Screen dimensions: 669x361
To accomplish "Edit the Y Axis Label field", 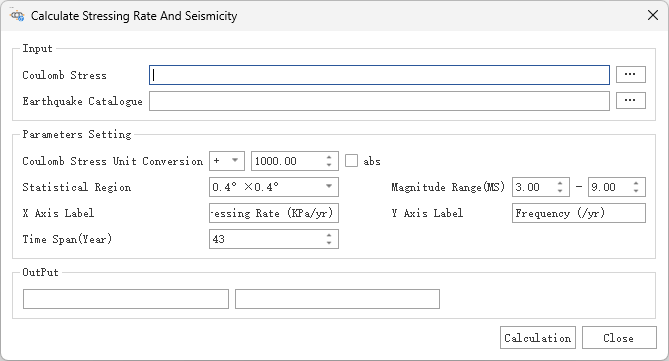I will (x=579, y=213).
